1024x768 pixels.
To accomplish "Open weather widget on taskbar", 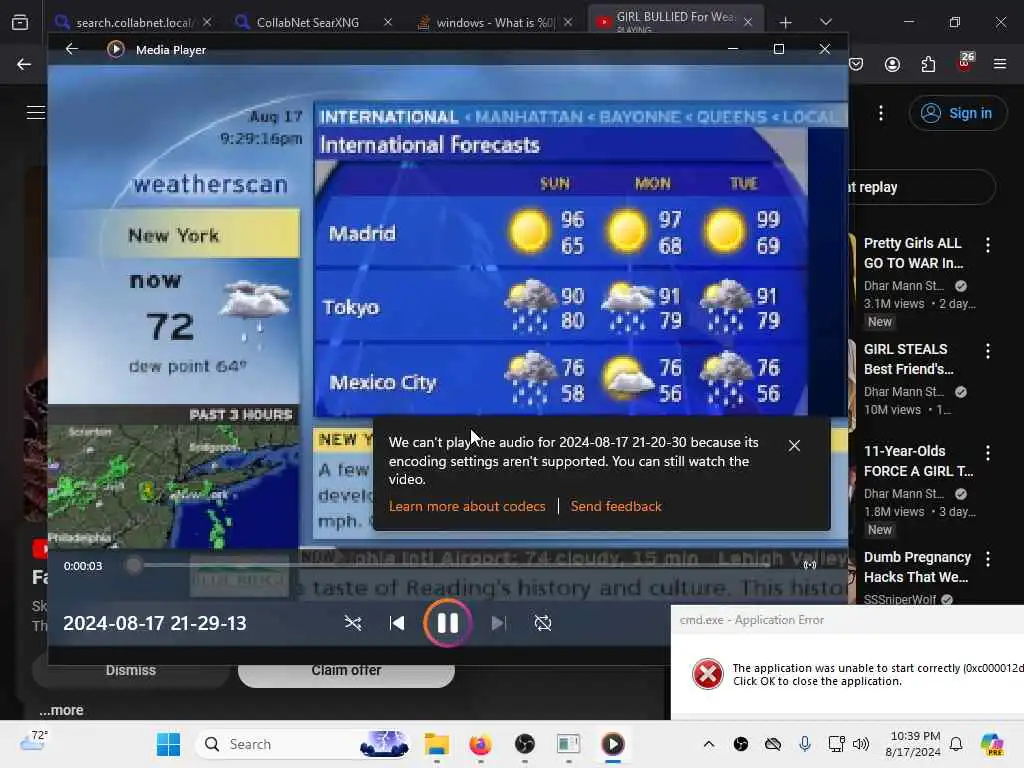I will point(33,741).
